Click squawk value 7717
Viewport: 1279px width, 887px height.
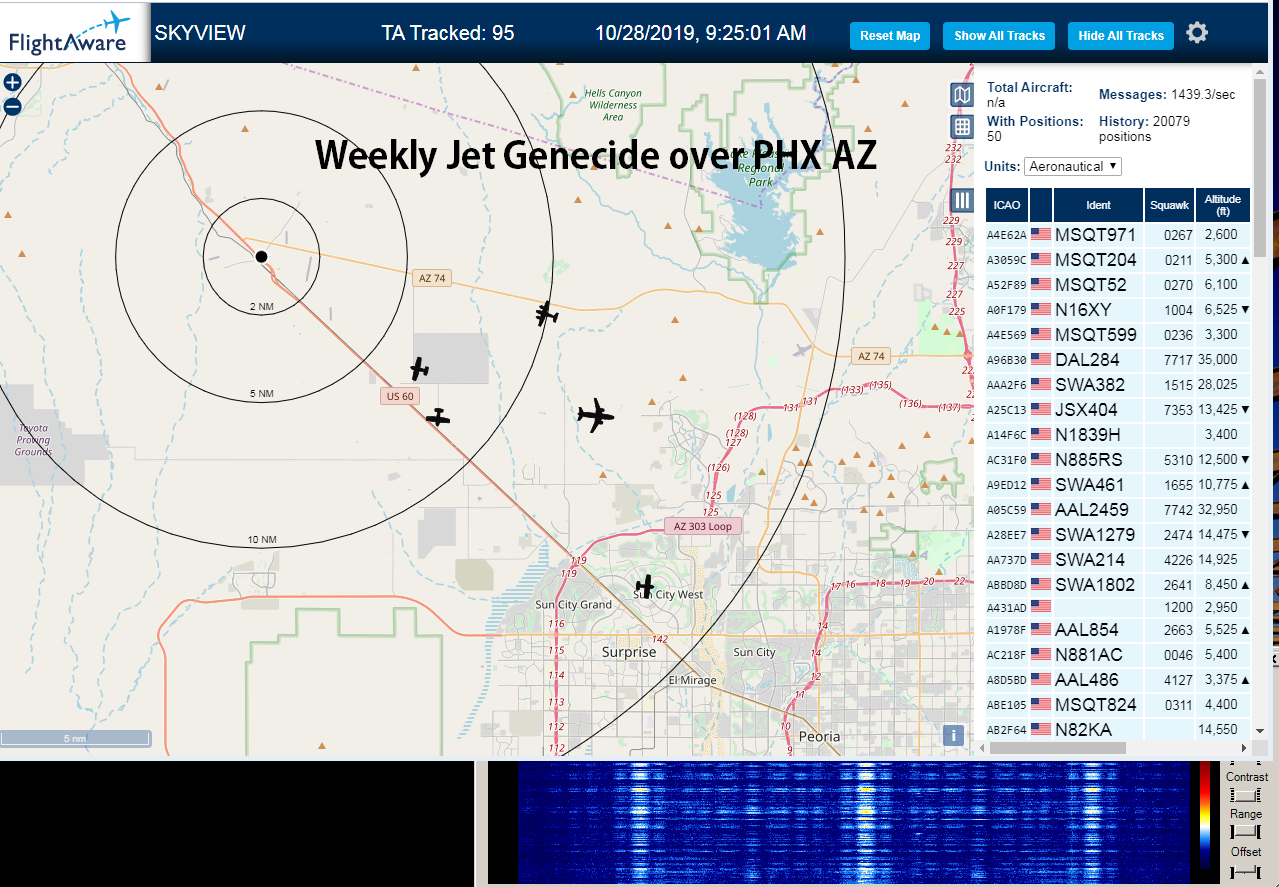coord(1178,359)
